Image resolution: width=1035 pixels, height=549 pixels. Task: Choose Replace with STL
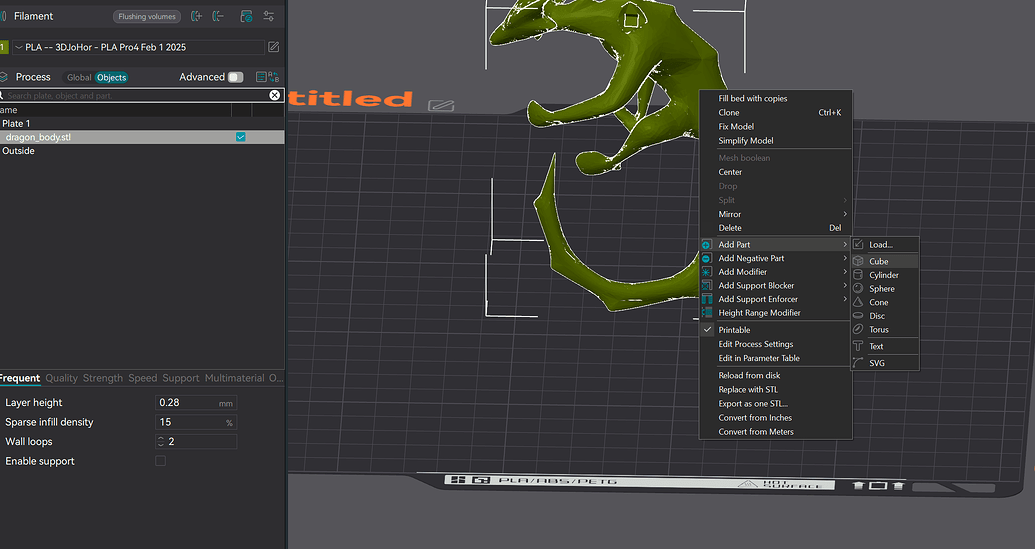tap(748, 389)
